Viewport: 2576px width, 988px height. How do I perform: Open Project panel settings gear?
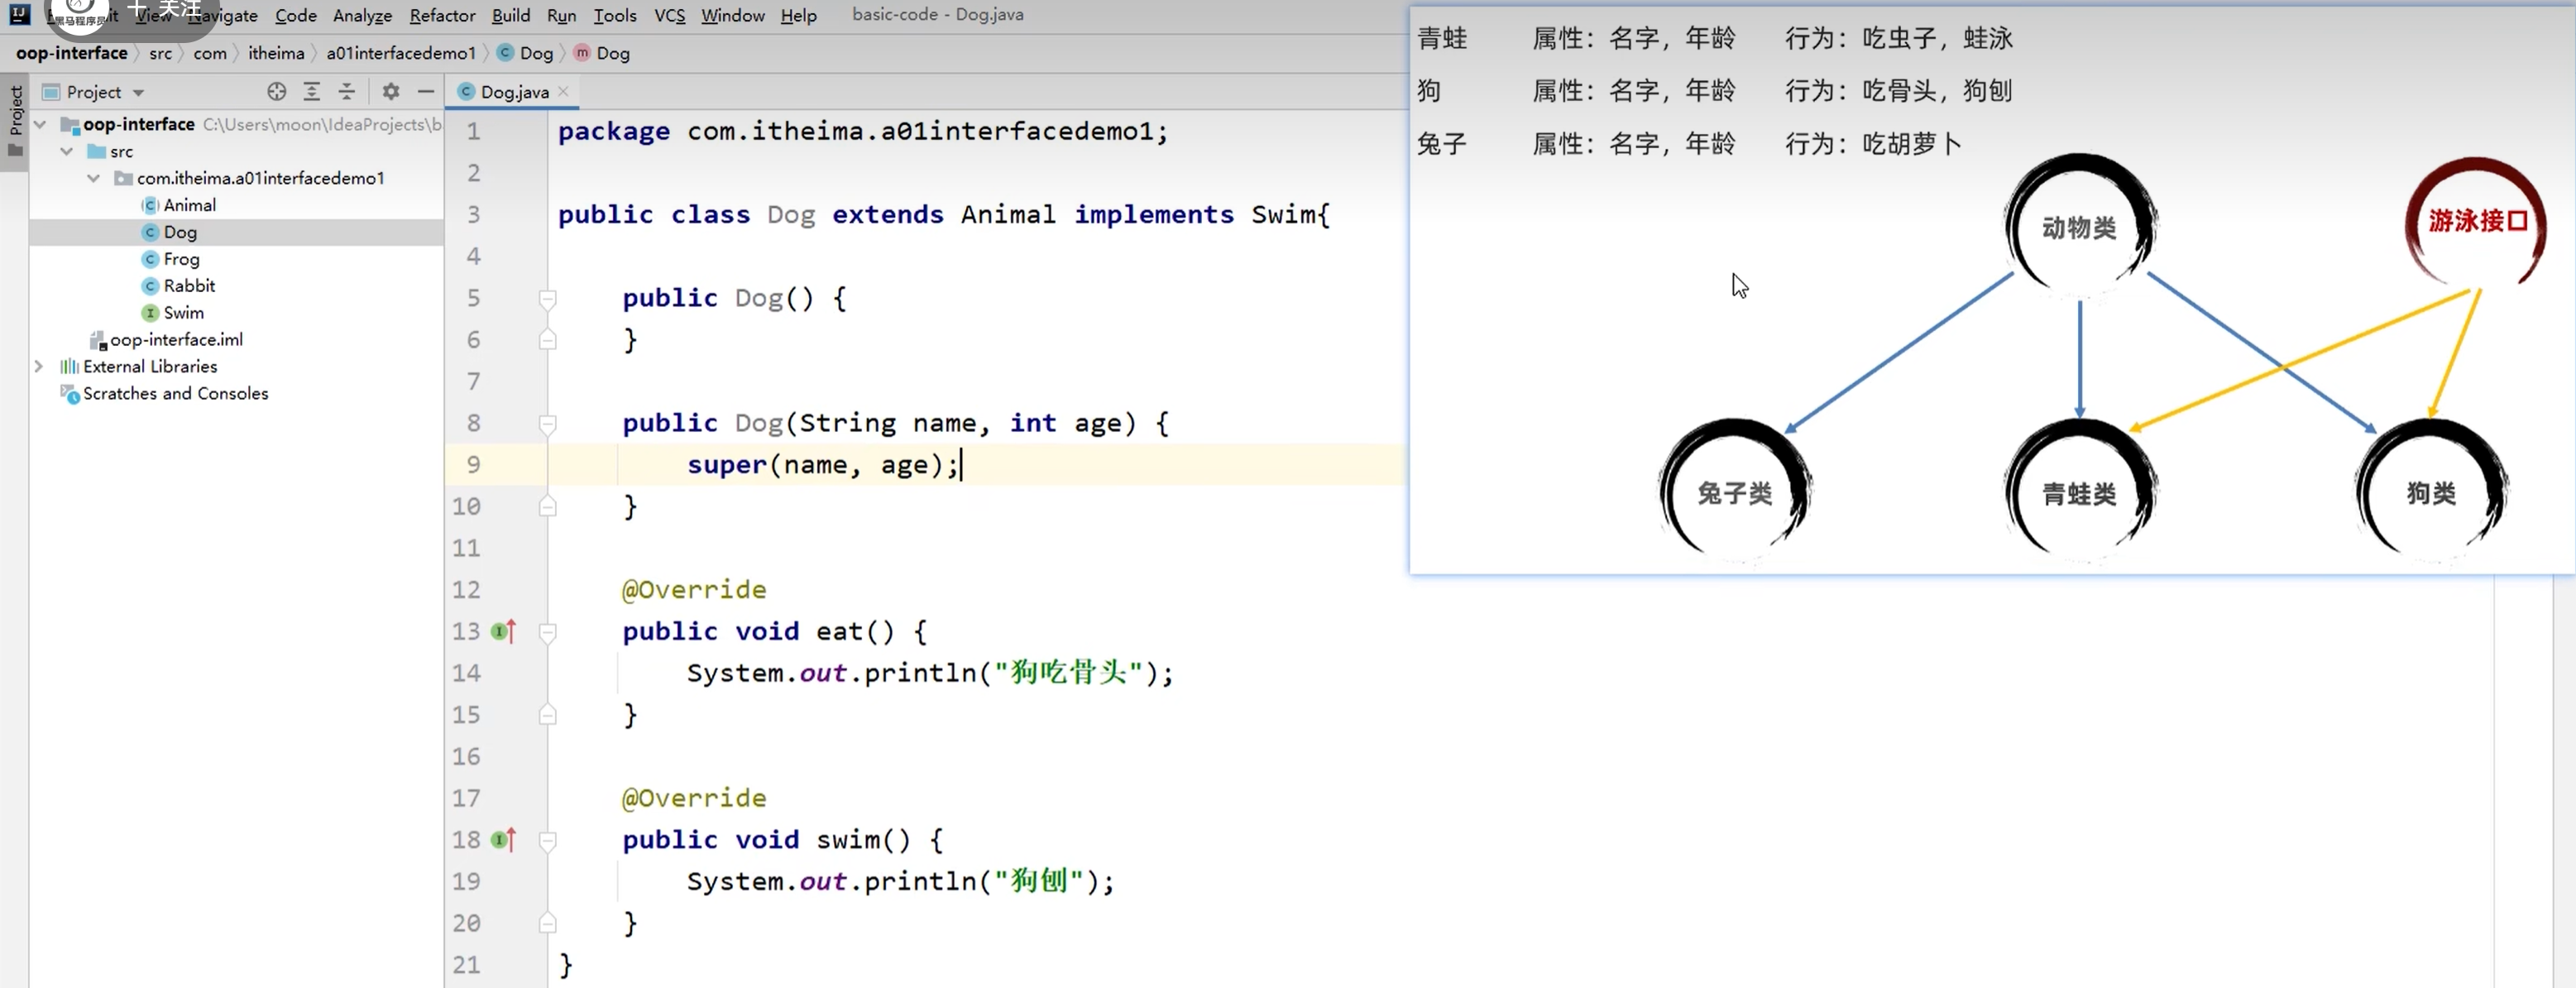391,92
